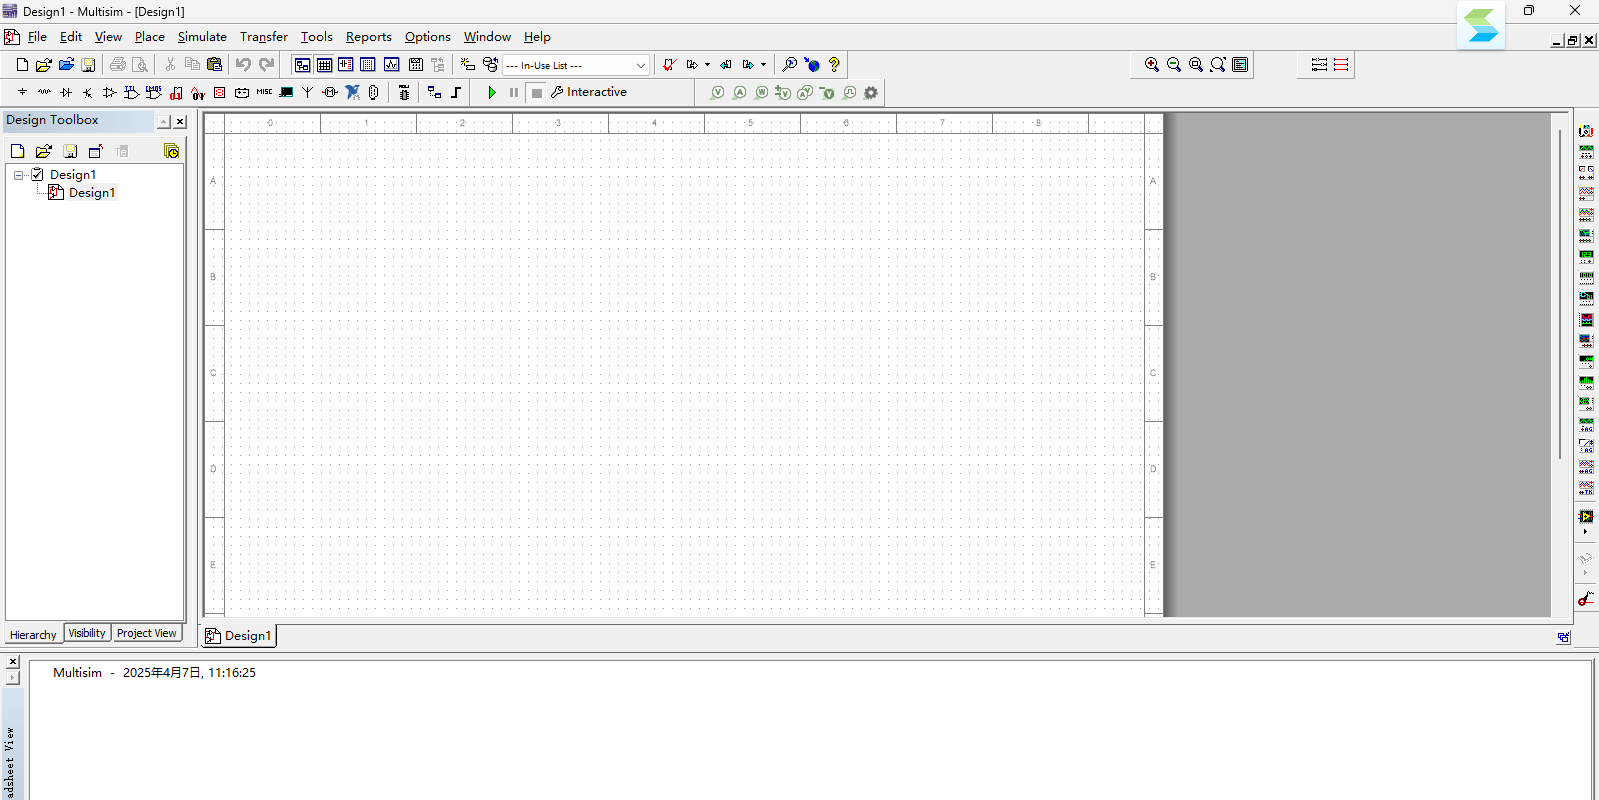Image resolution: width=1599 pixels, height=800 pixels.
Task: Place current clamp probe instrument
Action: pos(1586,599)
